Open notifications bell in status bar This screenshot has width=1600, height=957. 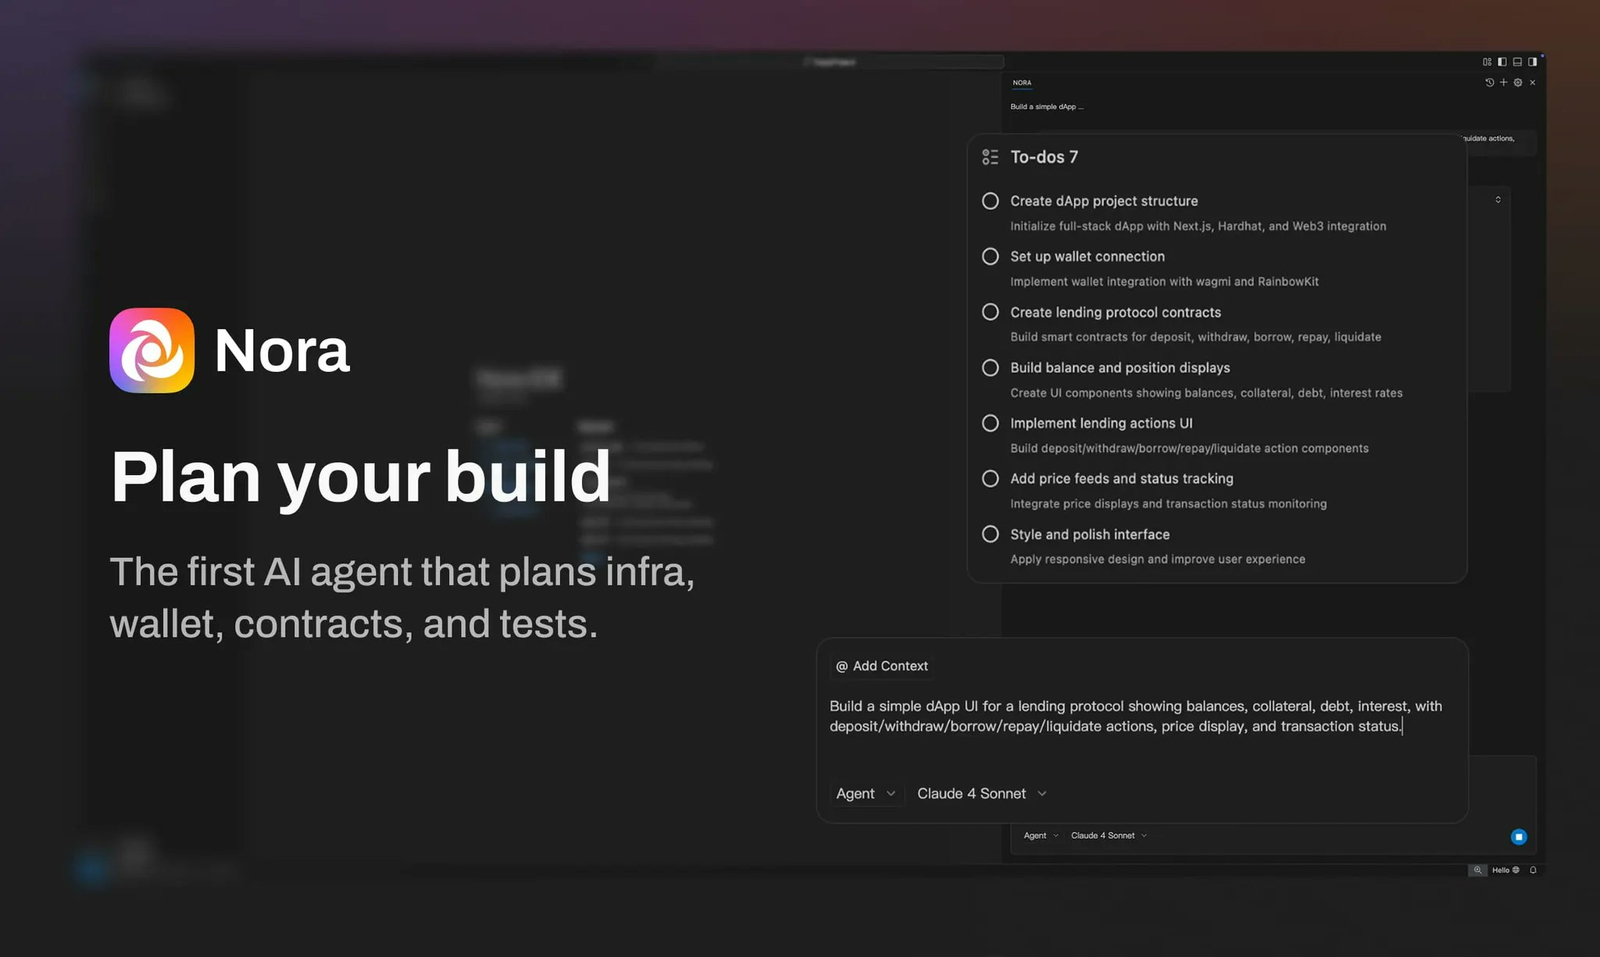pos(1533,870)
